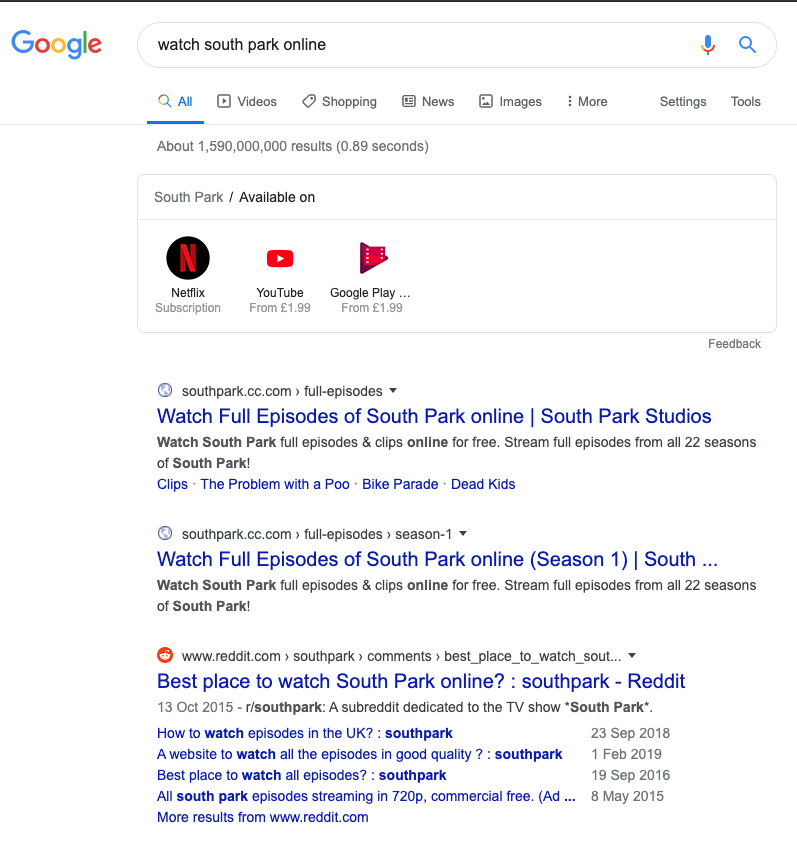This screenshot has width=797, height=849.
Task: Open 'Watch Full Episodes of South Park online | South Park Studios'
Action: [434, 416]
